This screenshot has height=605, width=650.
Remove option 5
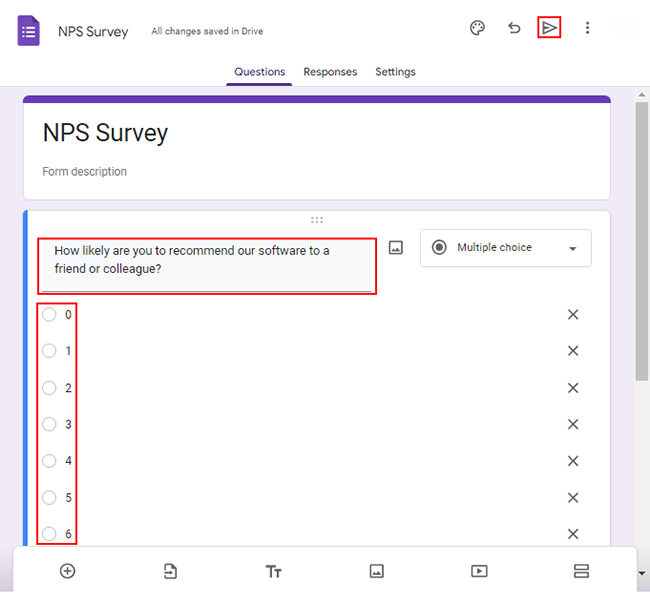(573, 498)
